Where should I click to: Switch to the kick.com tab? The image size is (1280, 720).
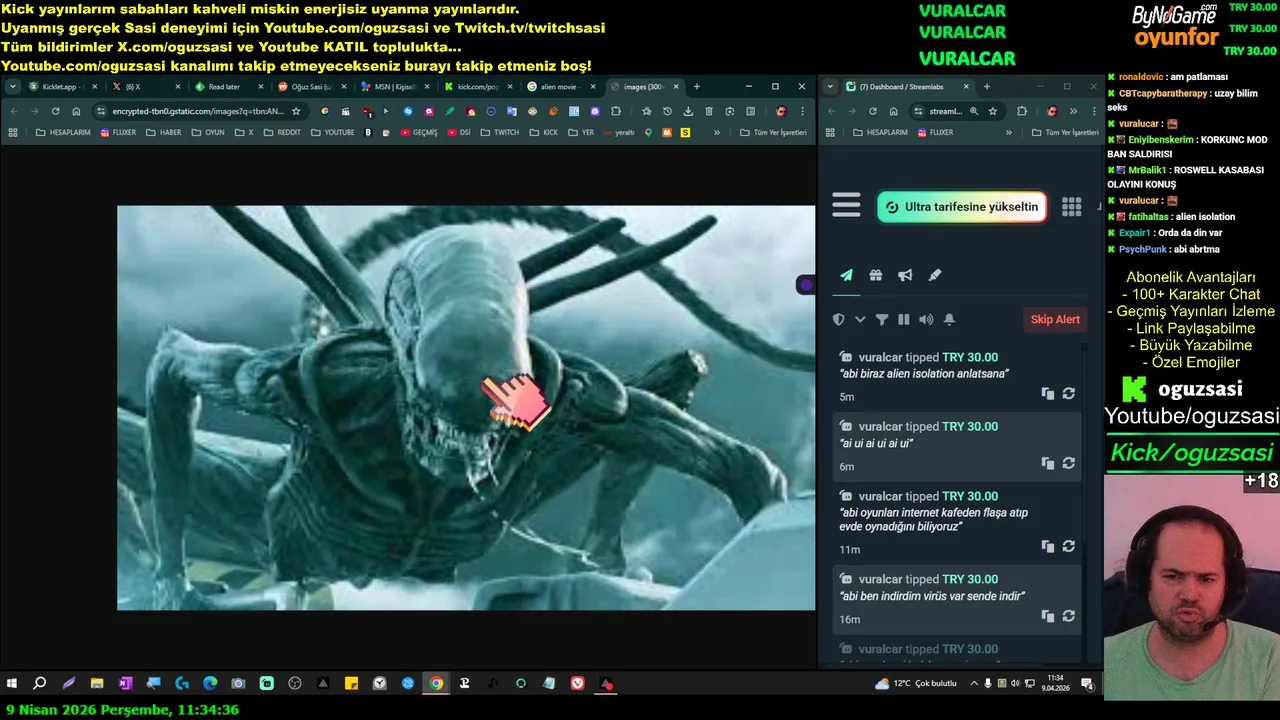click(x=477, y=87)
